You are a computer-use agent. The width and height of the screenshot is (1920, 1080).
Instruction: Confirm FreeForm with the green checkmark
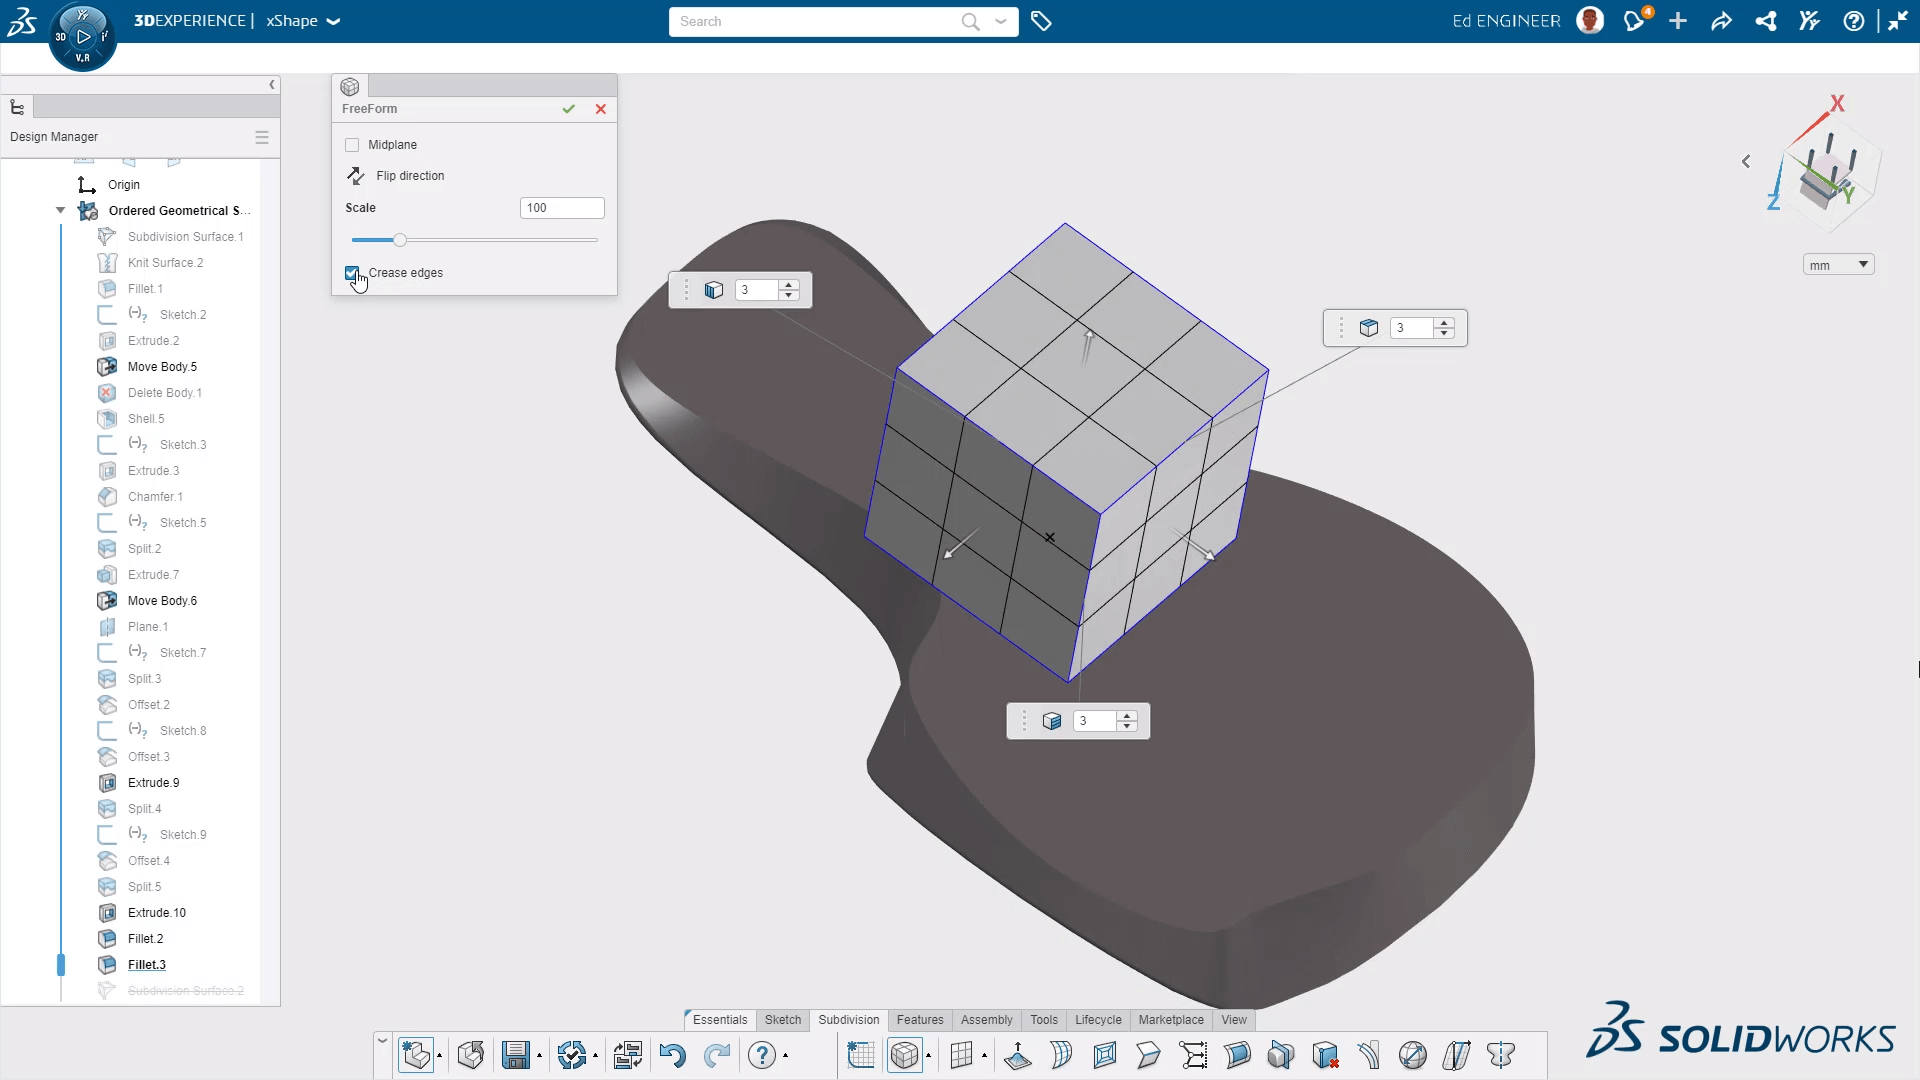(568, 109)
